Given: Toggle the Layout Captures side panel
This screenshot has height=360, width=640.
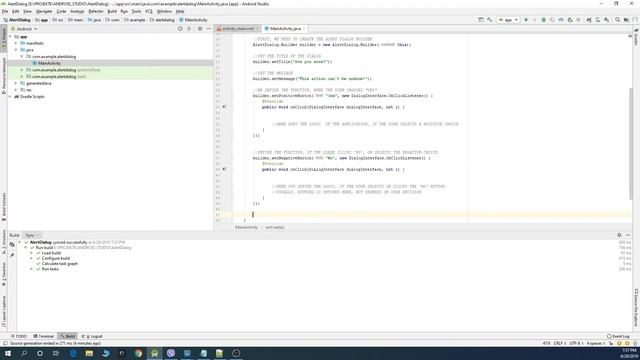Looking at the screenshot, I should click(4, 311).
